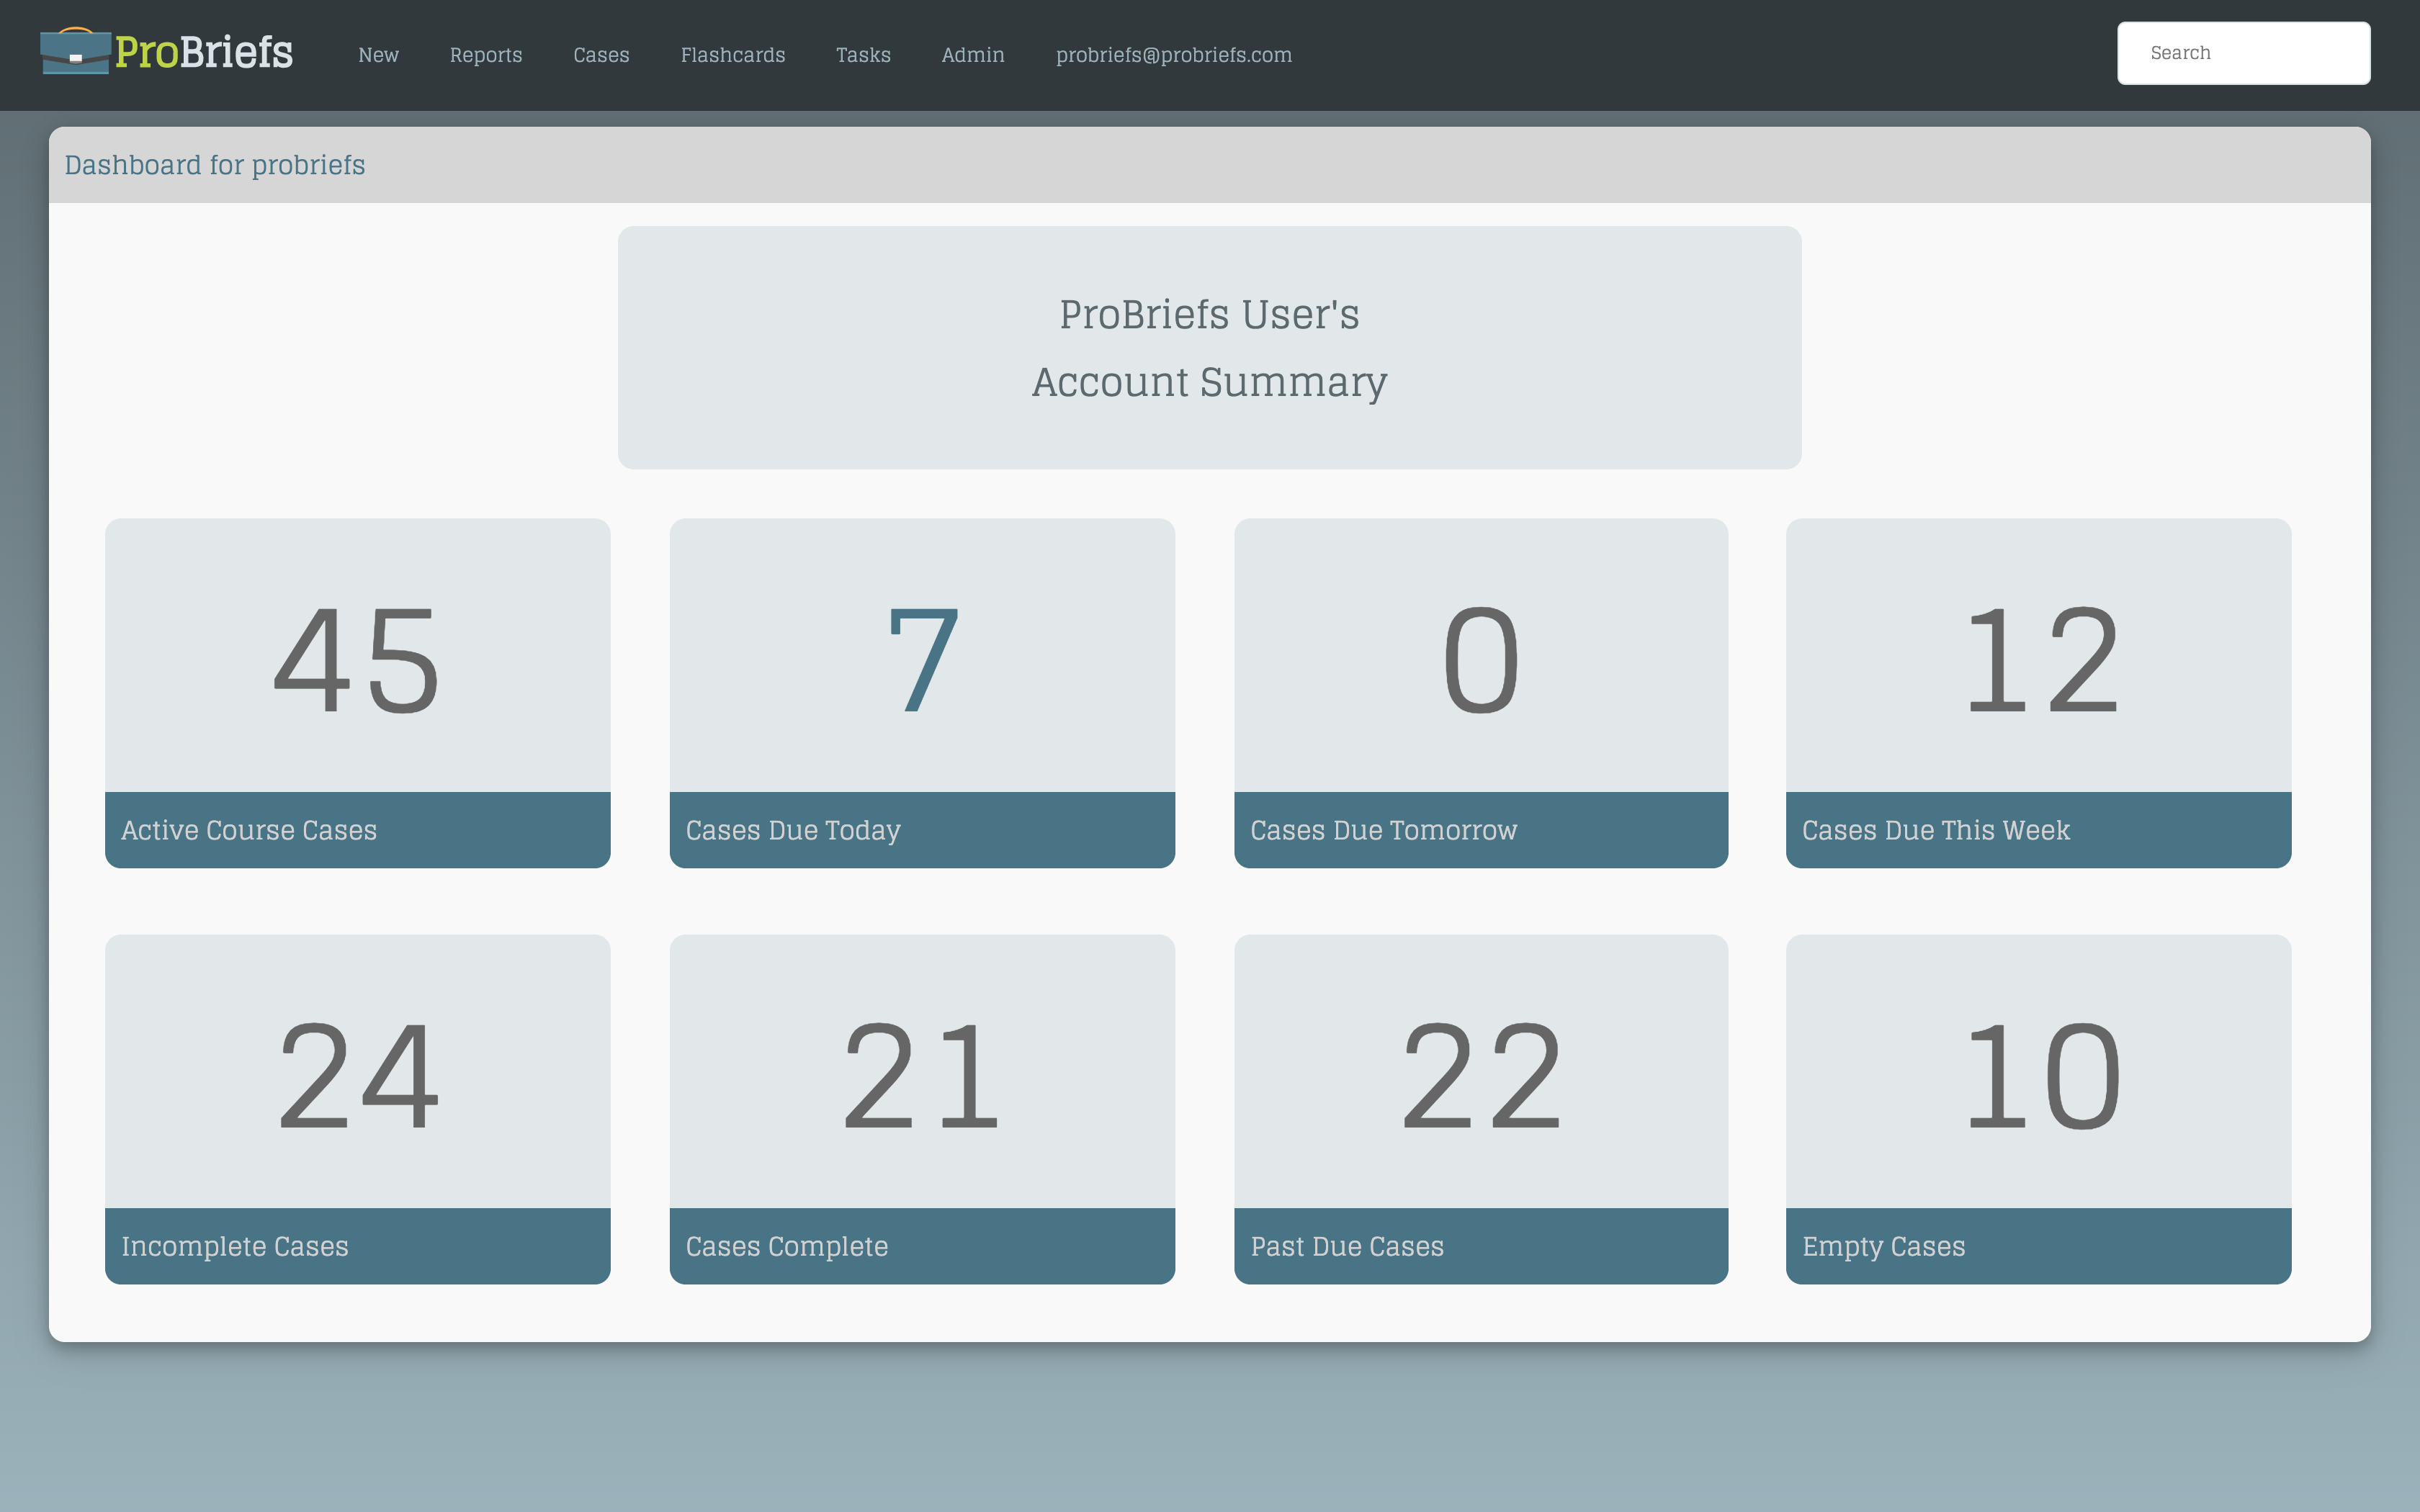Image resolution: width=2420 pixels, height=1512 pixels.
Task: Open the New menu
Action: [377, 55]
